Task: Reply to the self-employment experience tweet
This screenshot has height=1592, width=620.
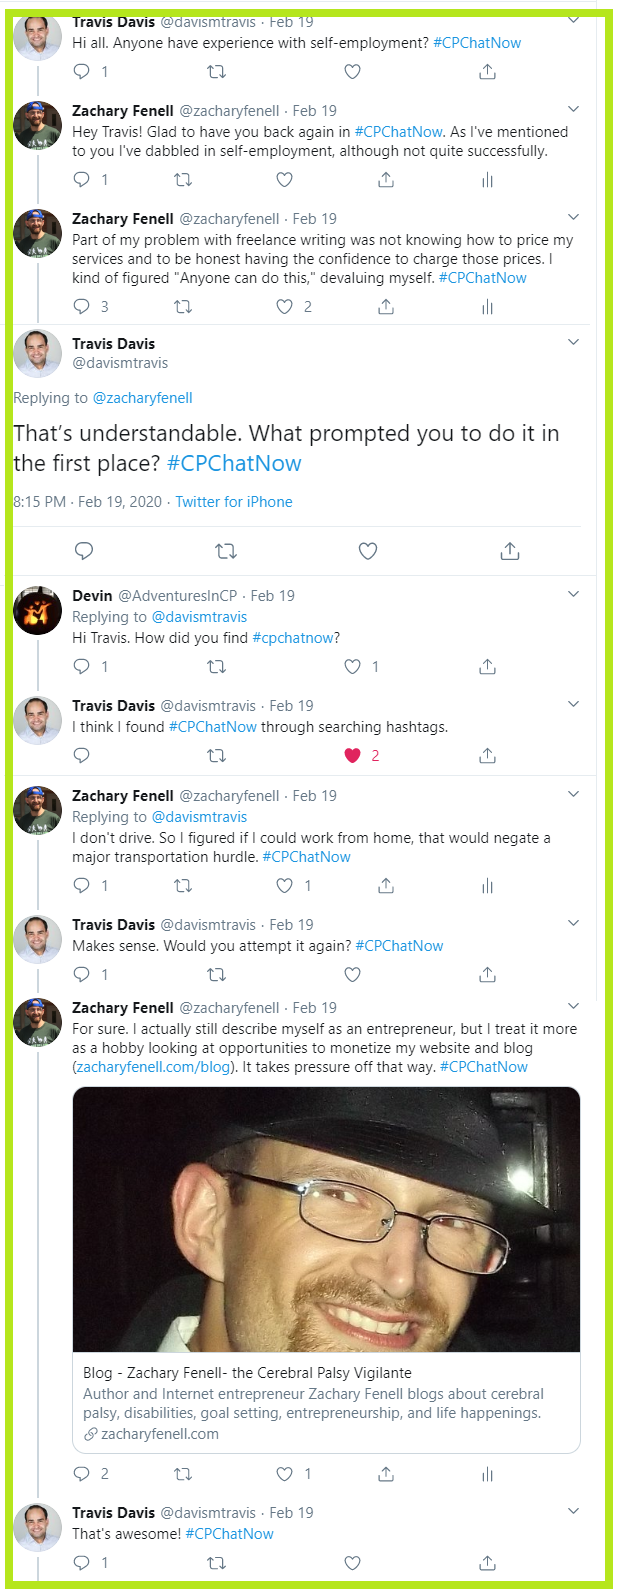Action: (83, 72)
